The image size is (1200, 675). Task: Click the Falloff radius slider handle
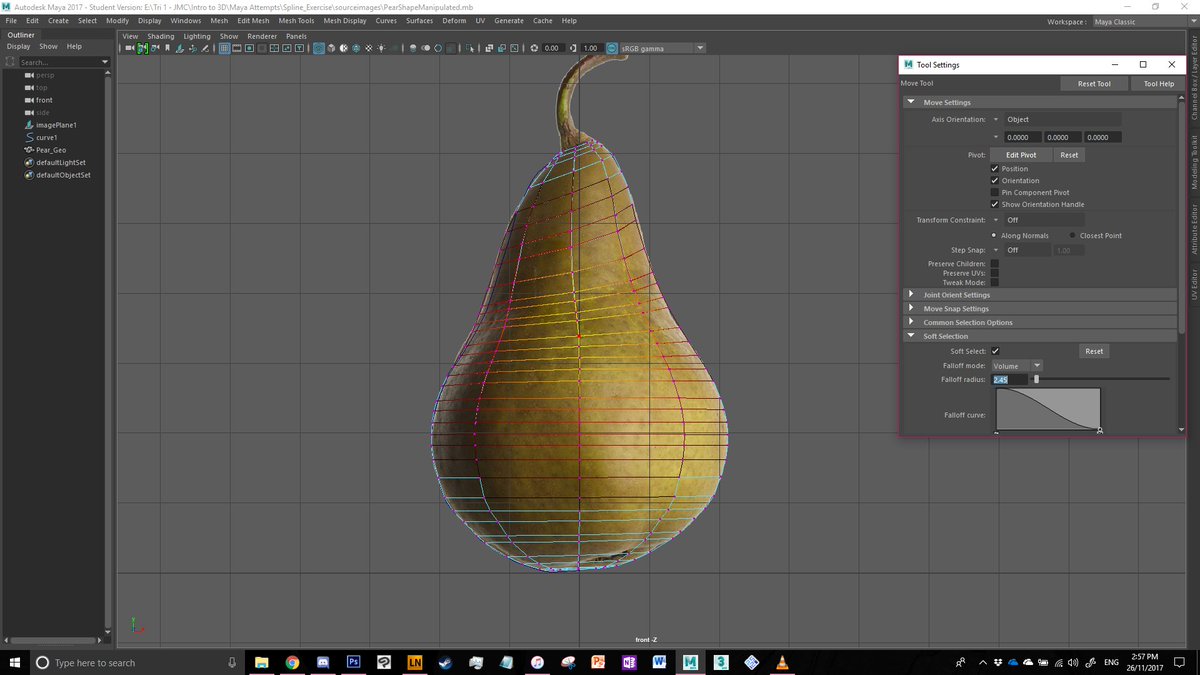coord(1036,380)
